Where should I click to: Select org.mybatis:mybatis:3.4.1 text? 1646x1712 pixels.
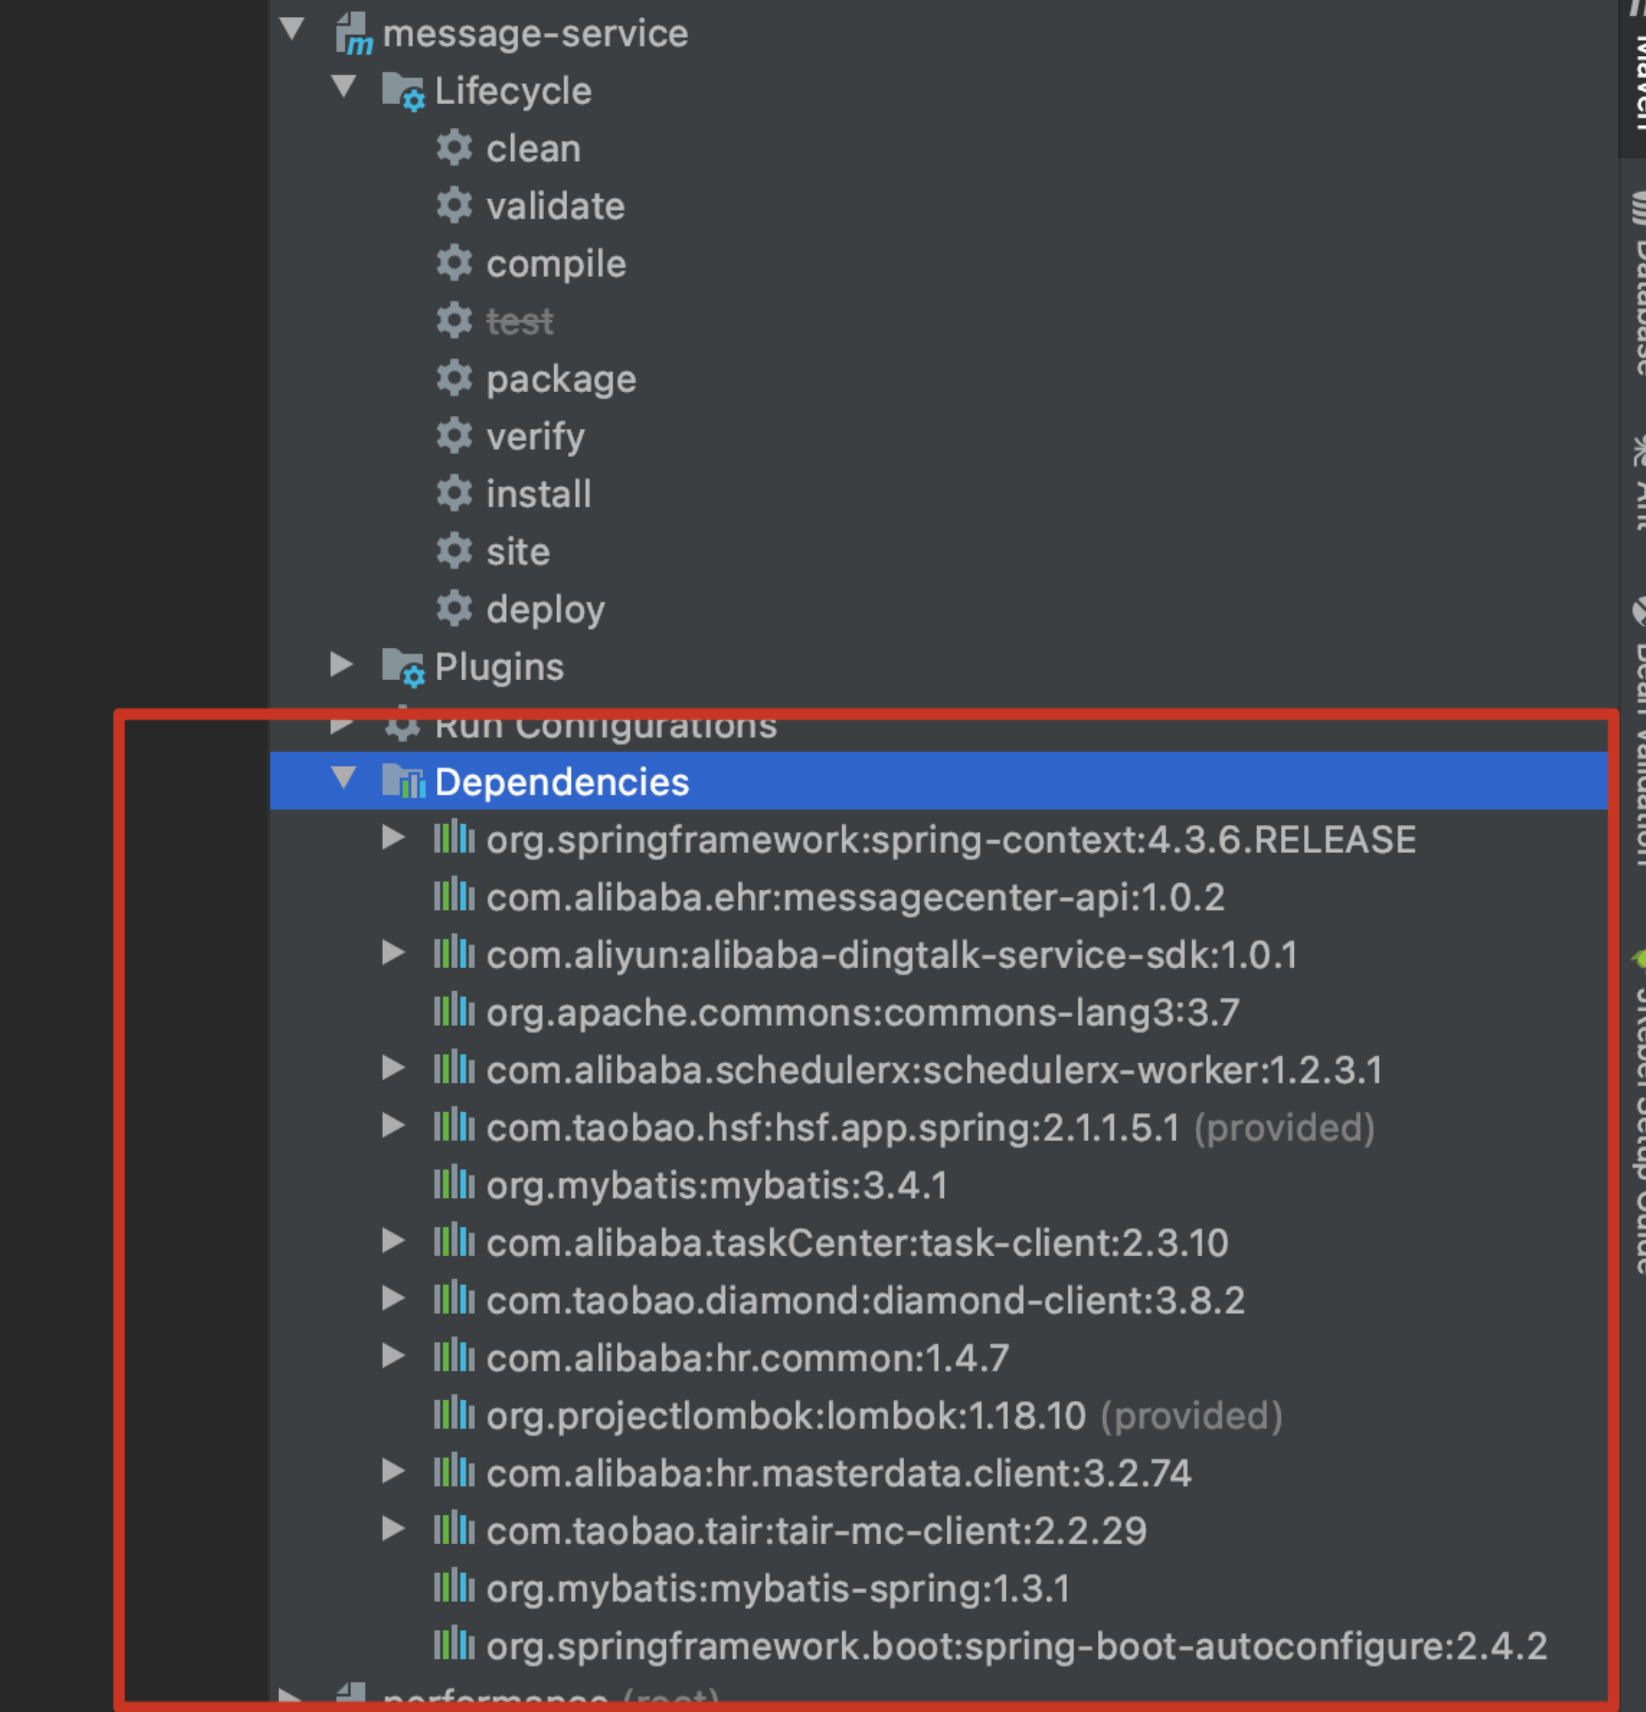tap(717, 1185)
